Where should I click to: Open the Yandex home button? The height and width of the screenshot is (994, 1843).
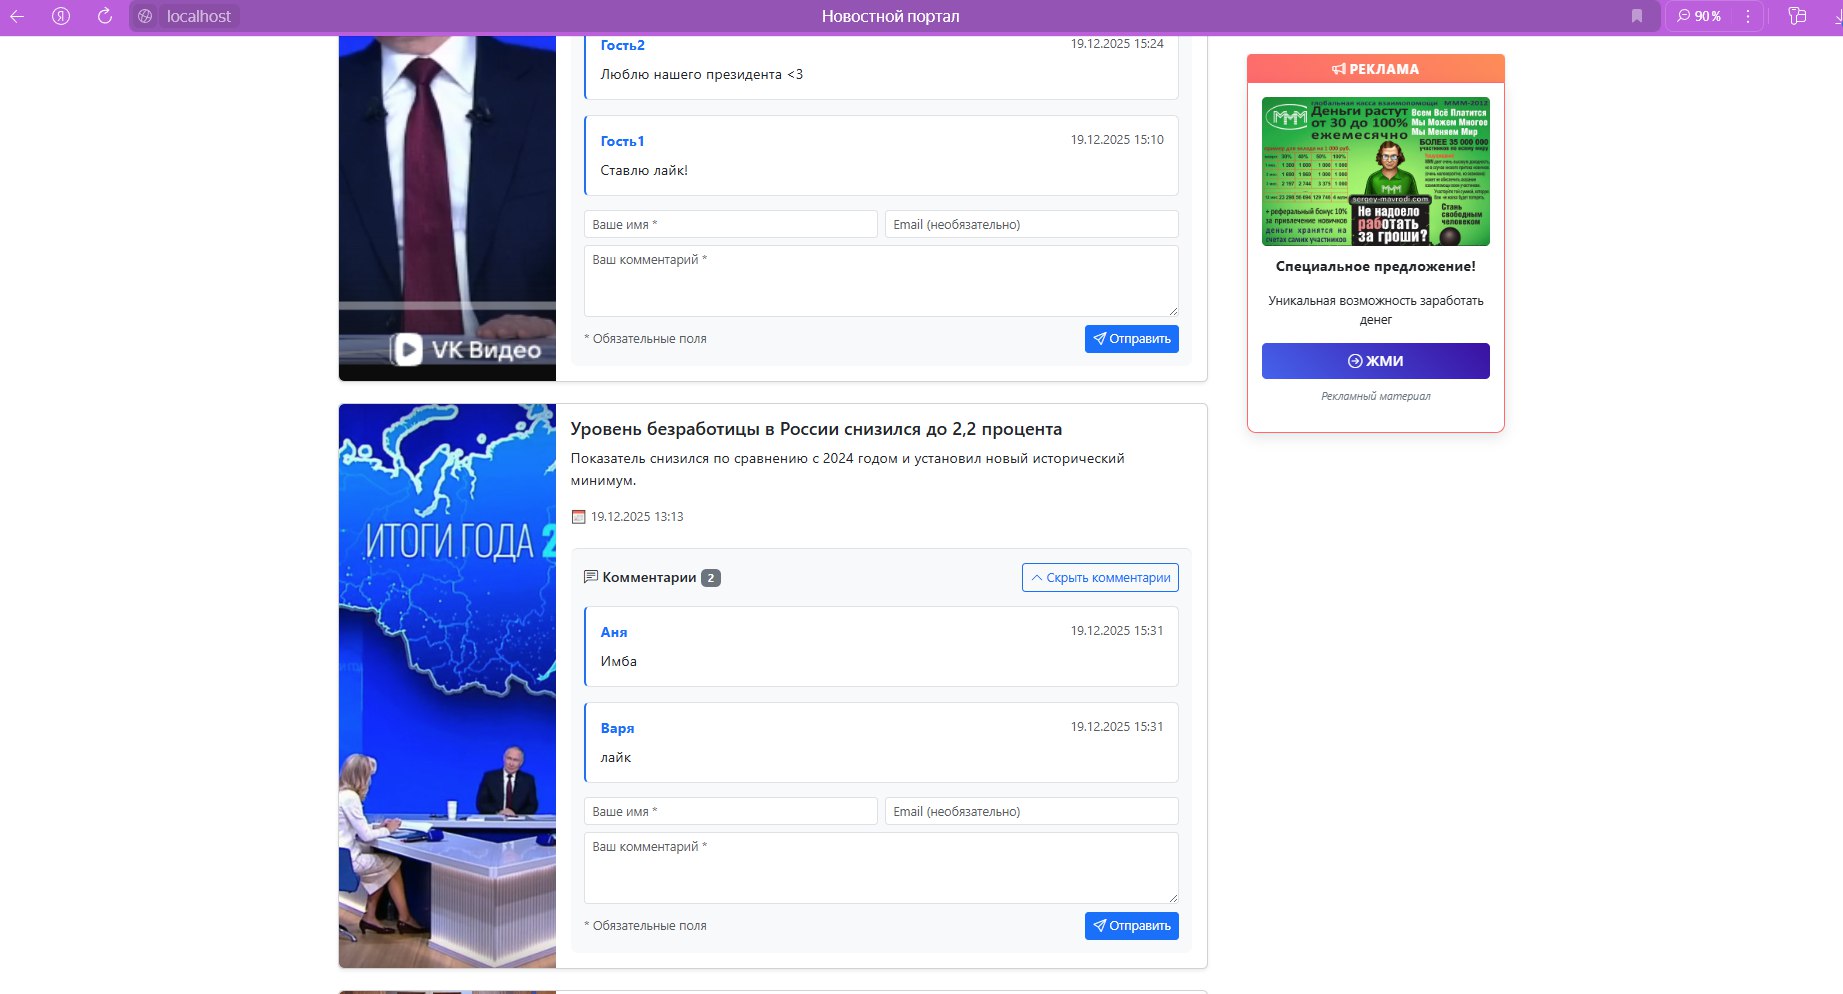pos(61,16)
